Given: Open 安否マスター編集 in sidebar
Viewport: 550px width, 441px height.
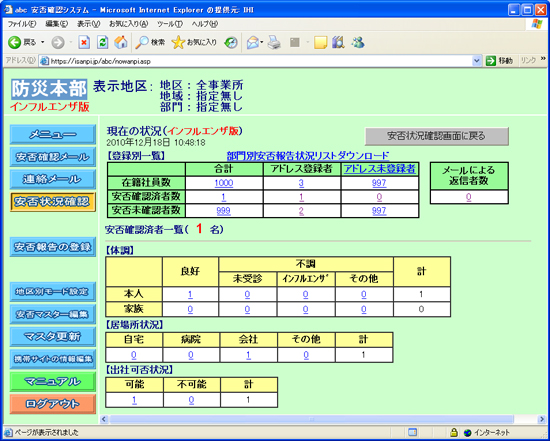Looking at the screenshot, I should [x=53, y=314].
